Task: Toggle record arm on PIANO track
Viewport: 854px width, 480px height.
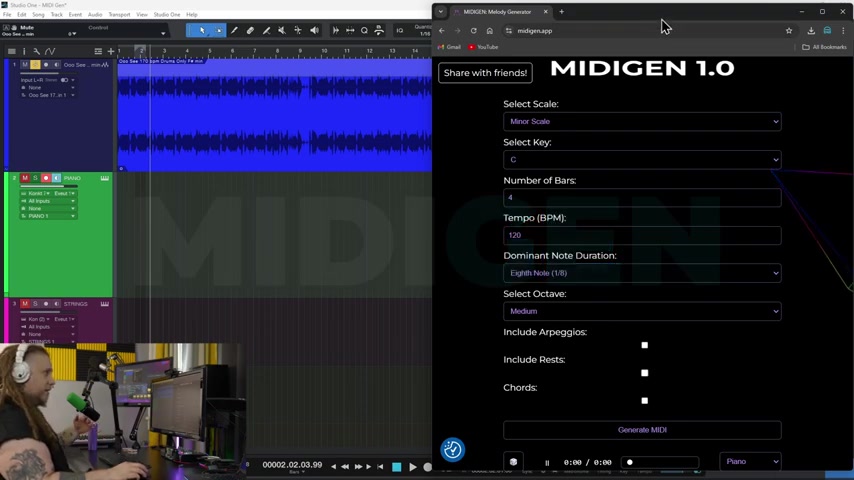Action: point(46,178)
